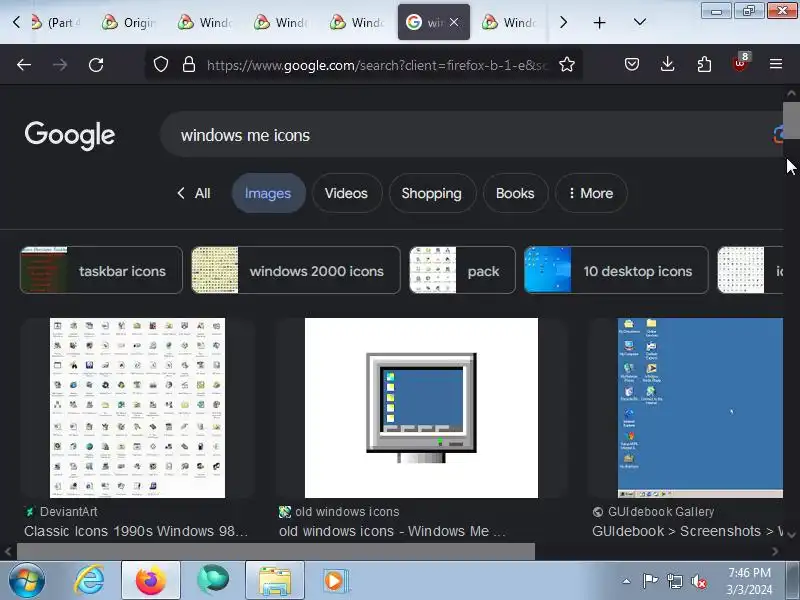View site security padlock details

(x=189, y=65)
